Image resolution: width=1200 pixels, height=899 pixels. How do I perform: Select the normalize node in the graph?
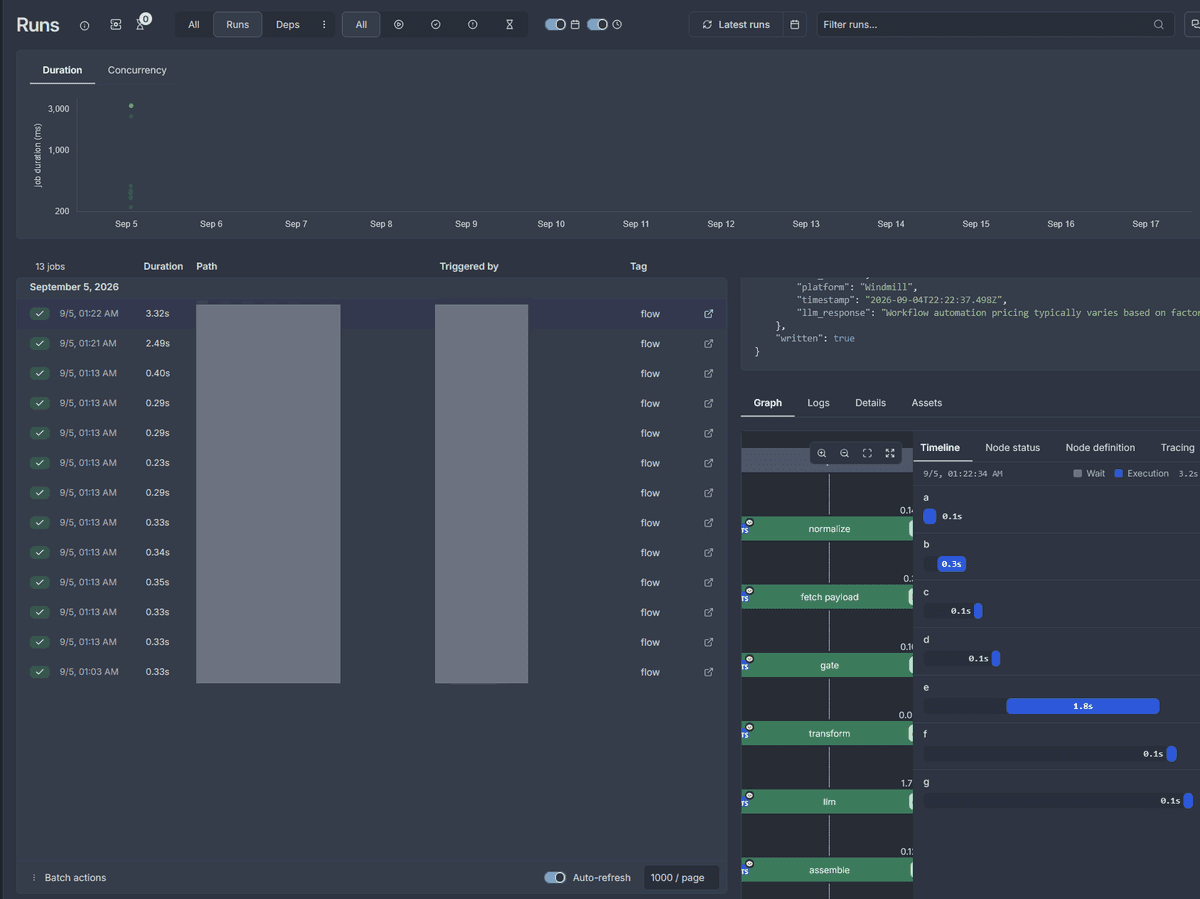[827, 529]
